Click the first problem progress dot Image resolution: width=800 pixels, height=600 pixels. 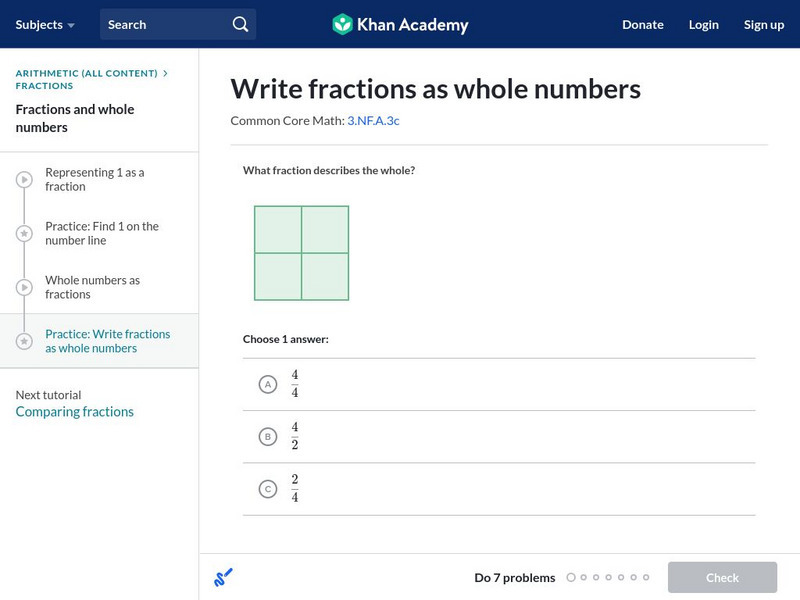pyautogui.click(x=571, y=577)
